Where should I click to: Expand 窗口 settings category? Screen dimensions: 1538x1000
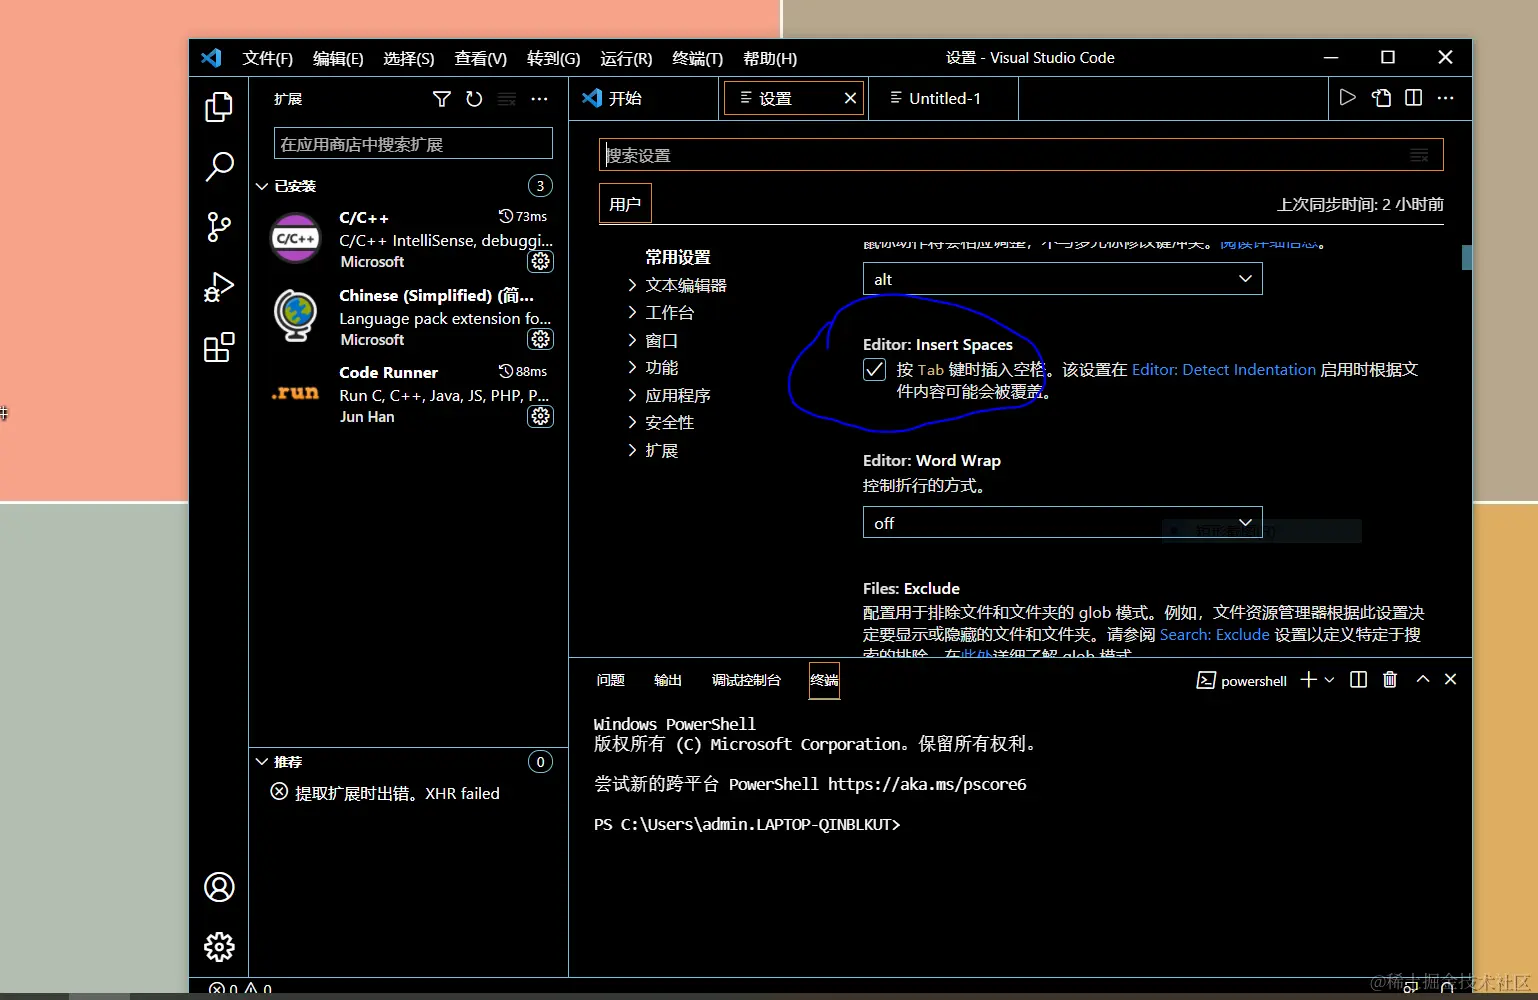point(652,341)
